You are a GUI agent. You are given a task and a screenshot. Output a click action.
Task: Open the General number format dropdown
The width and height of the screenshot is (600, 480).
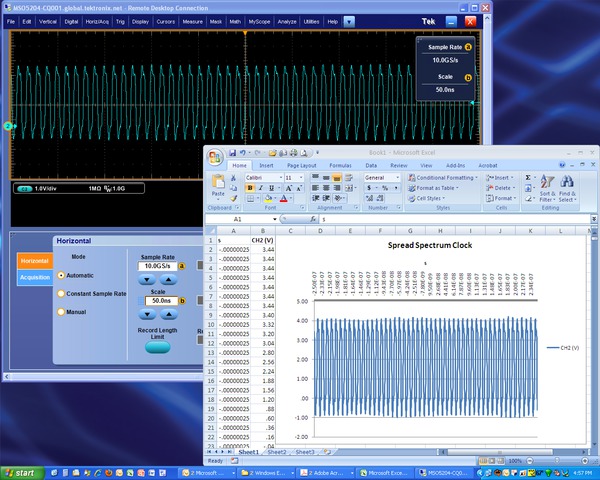pyautogui.click(x=397, y=177)
